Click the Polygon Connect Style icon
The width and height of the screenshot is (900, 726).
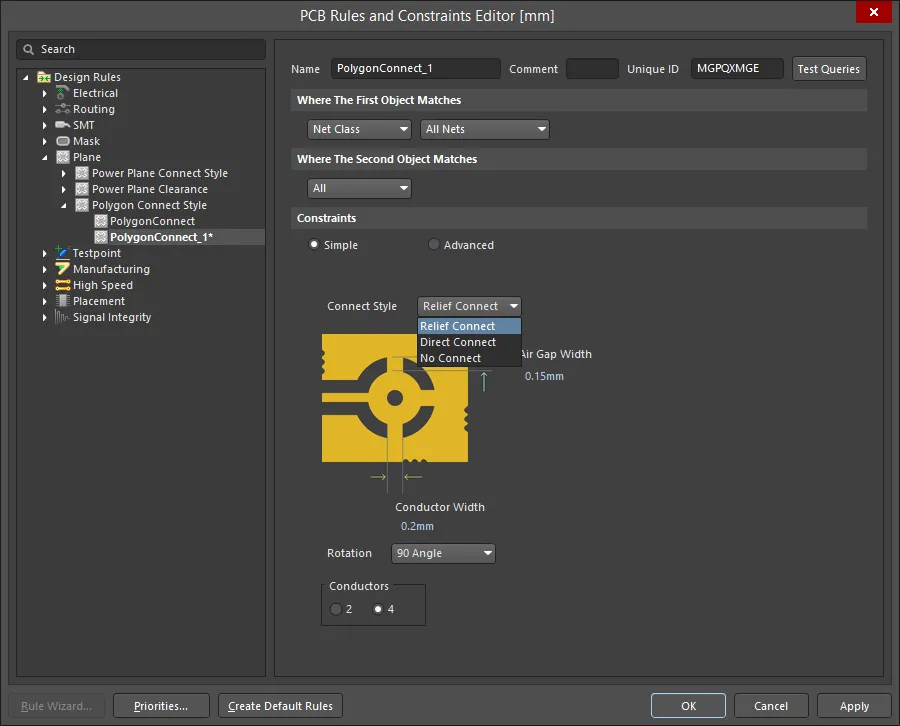[x=82, y=205]
